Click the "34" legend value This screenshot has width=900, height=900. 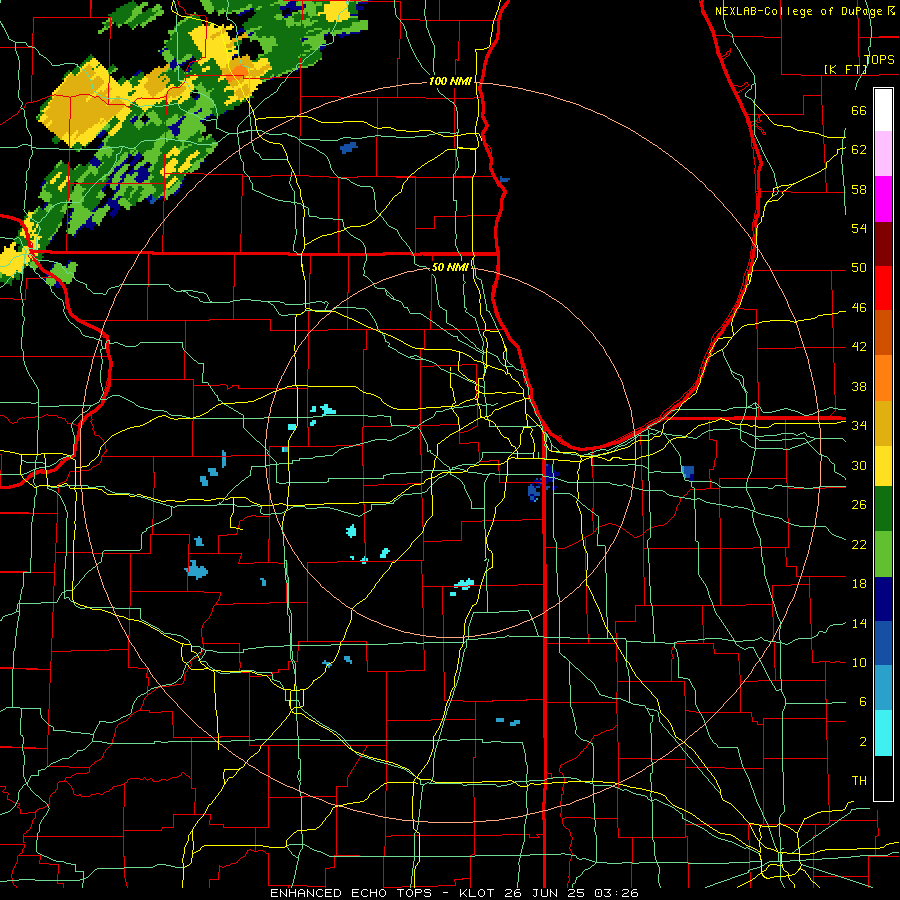coord(859,426)
